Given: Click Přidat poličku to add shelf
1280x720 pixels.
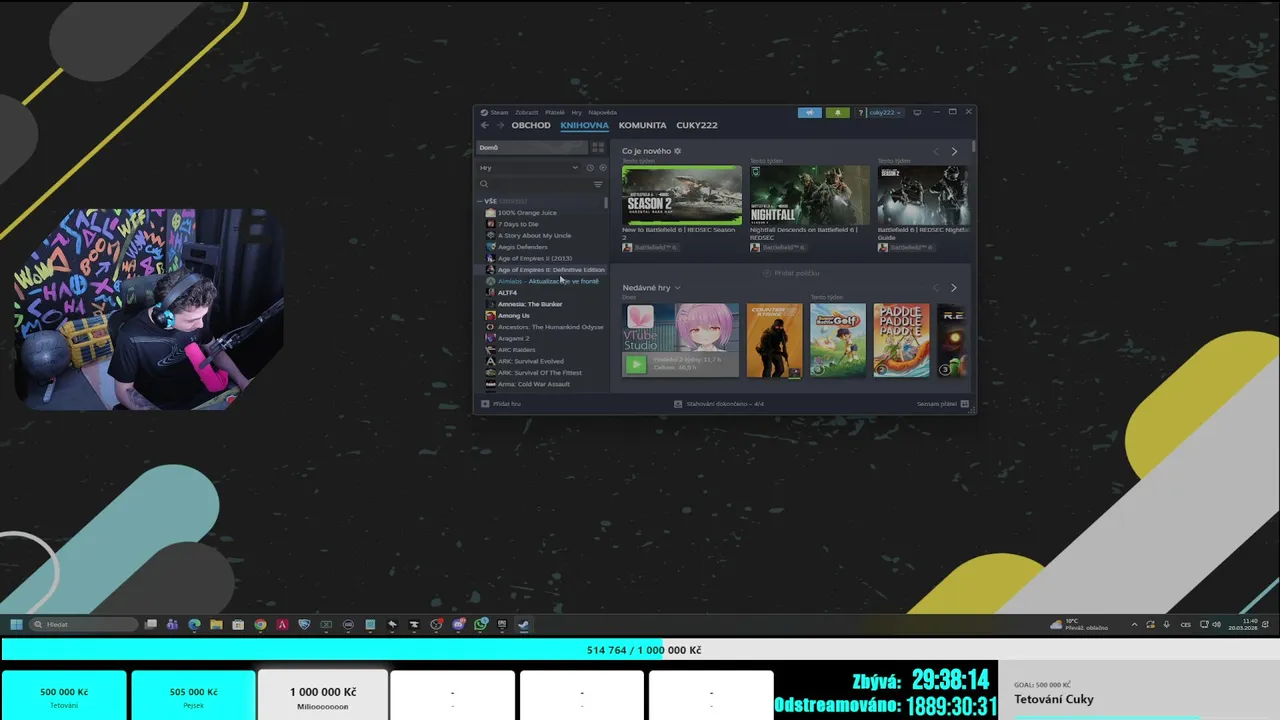Looking at the screenshot, I should [792, 273].
